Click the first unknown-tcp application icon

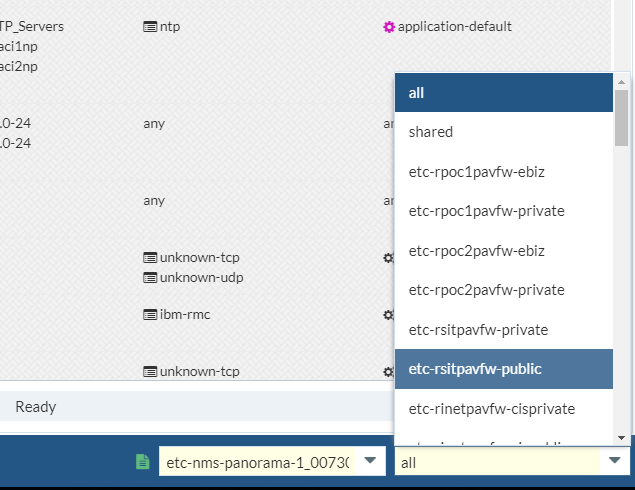click(150, 258)
